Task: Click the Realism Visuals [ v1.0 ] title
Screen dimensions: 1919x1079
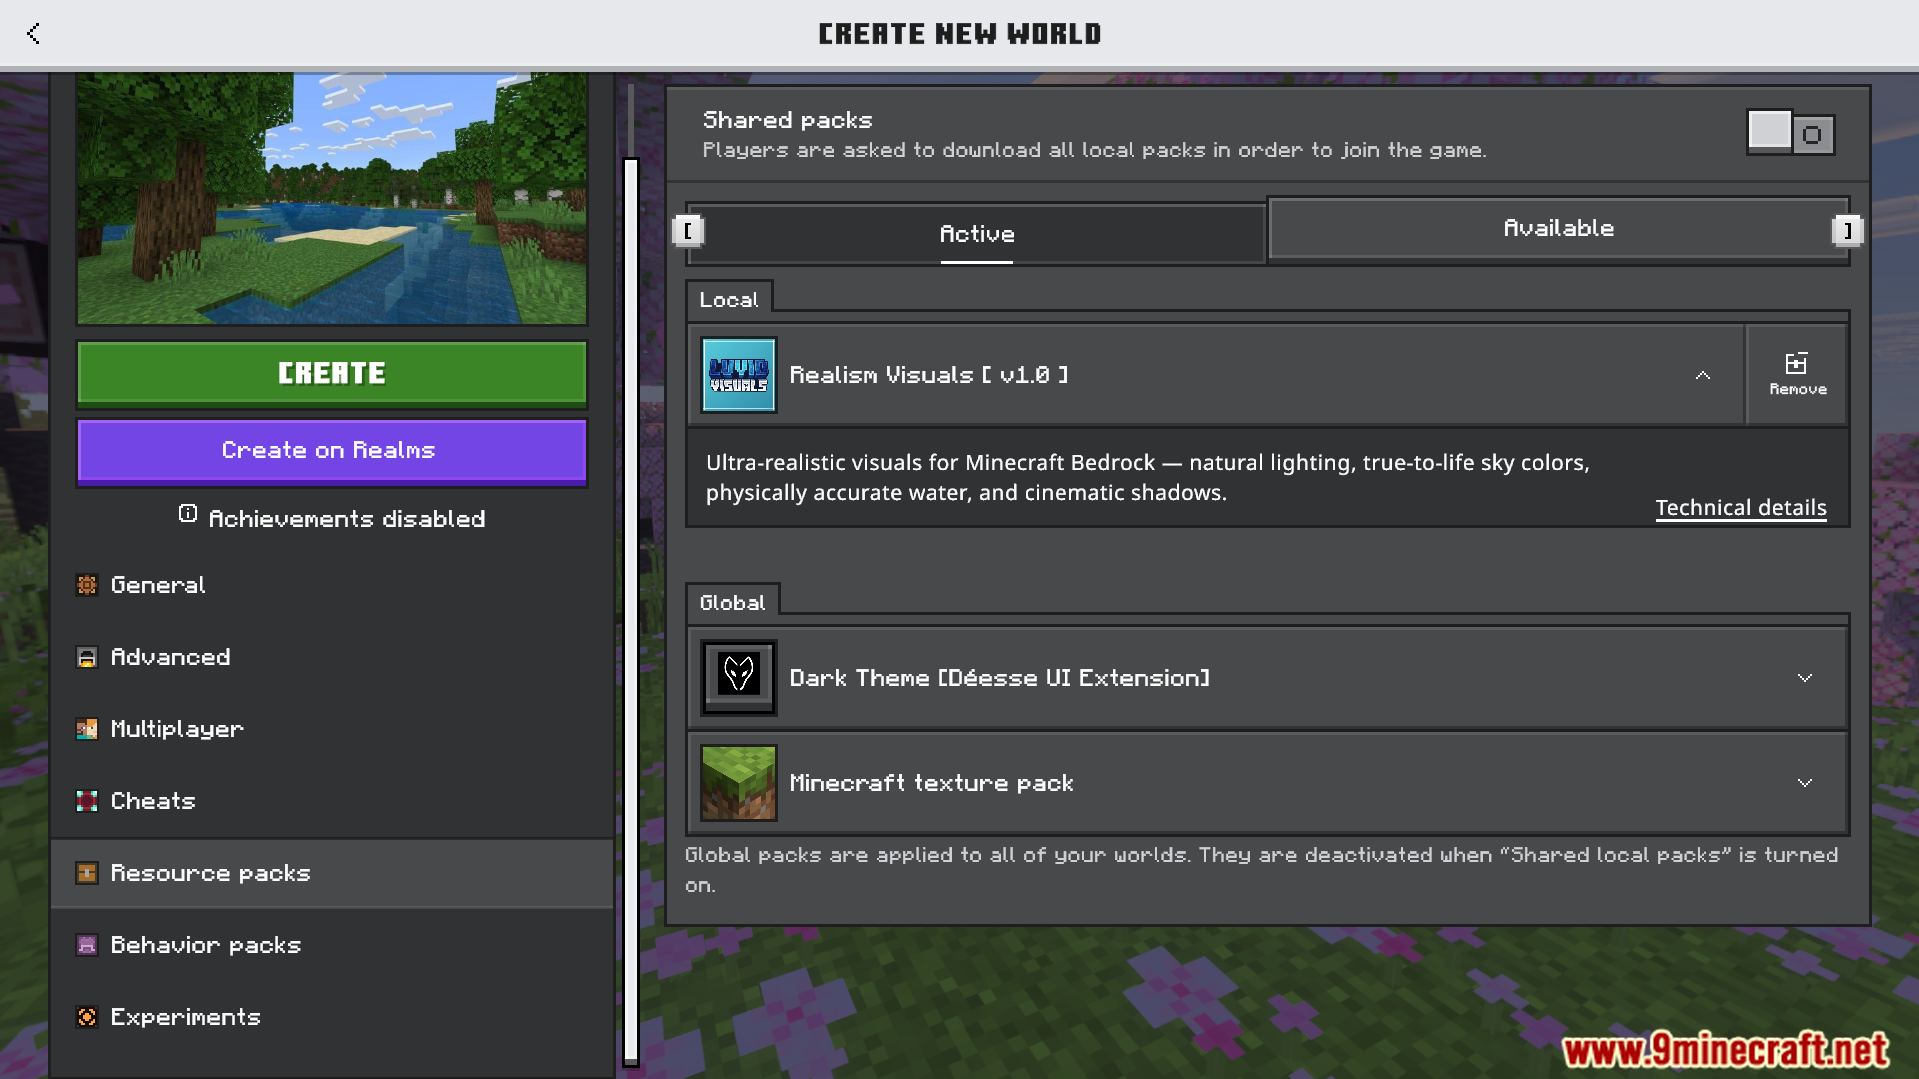Action: [929, 375]
